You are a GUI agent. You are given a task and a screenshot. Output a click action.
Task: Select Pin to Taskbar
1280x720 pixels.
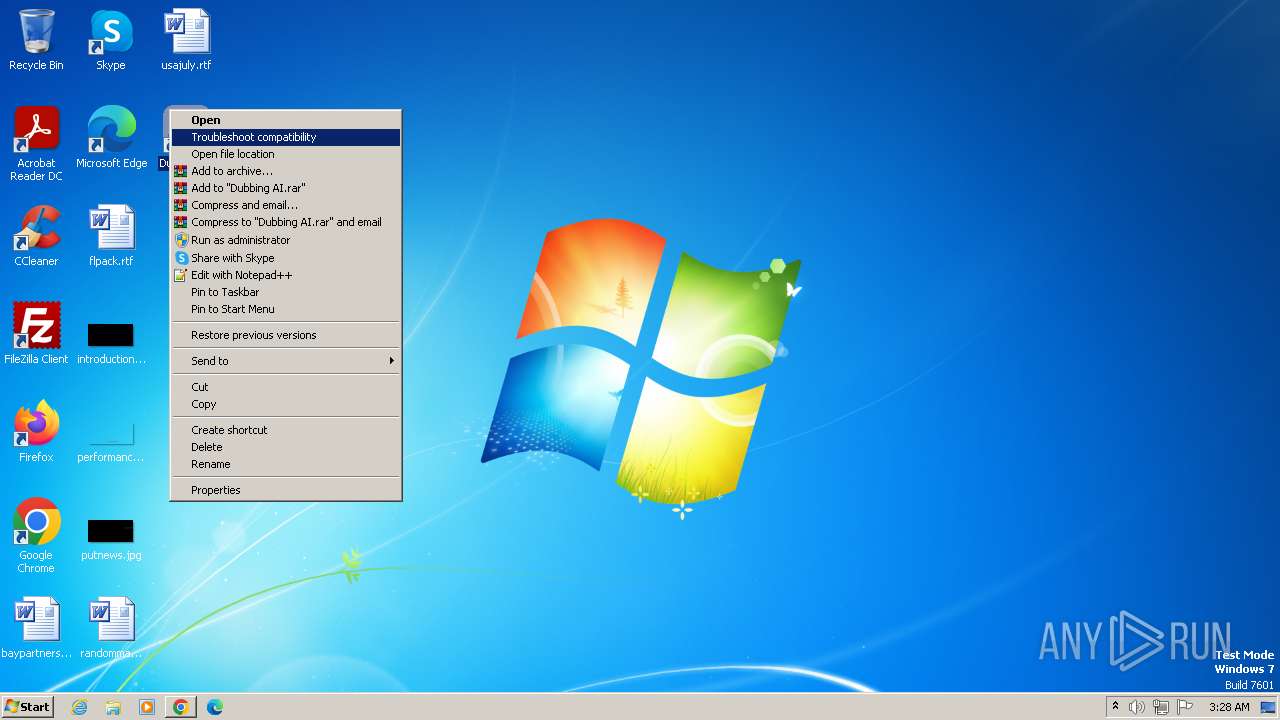(x=286, y=292)
